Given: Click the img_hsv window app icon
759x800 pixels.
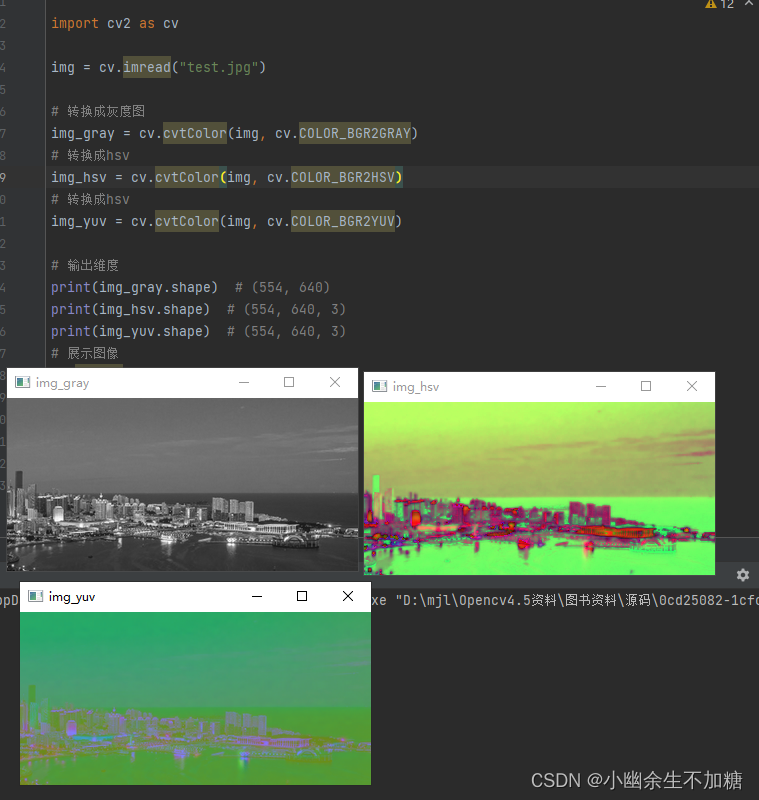Looking at the screenshot, I should point(380,386).
